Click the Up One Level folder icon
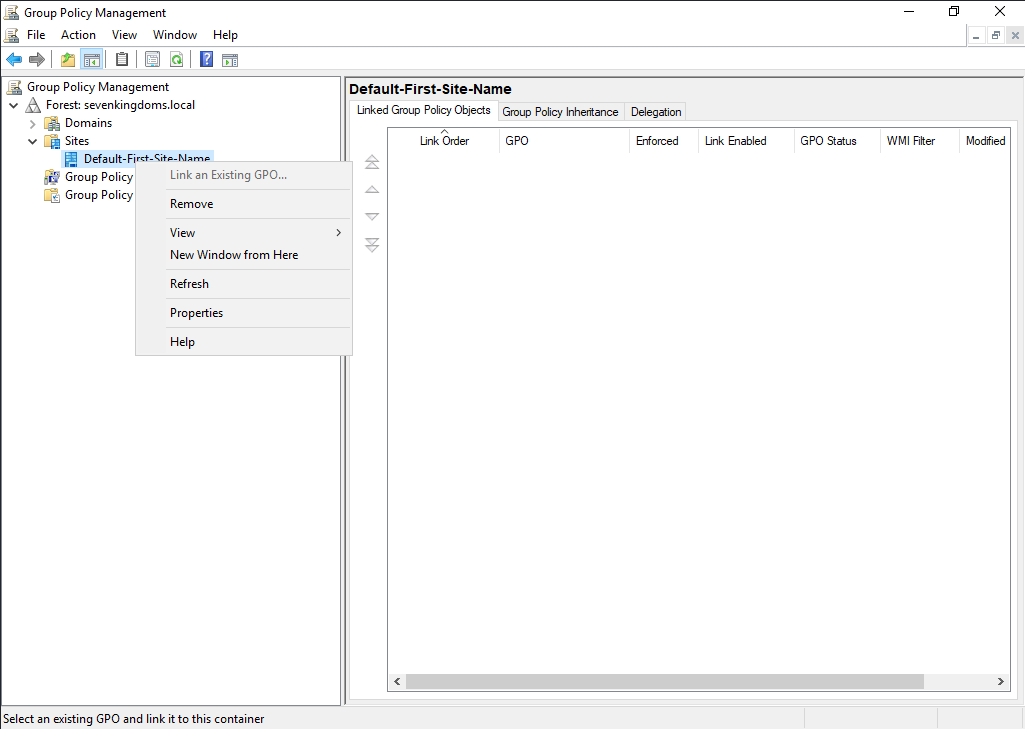The width and height of the screenshot is (1025, 729). pos(68,59)
